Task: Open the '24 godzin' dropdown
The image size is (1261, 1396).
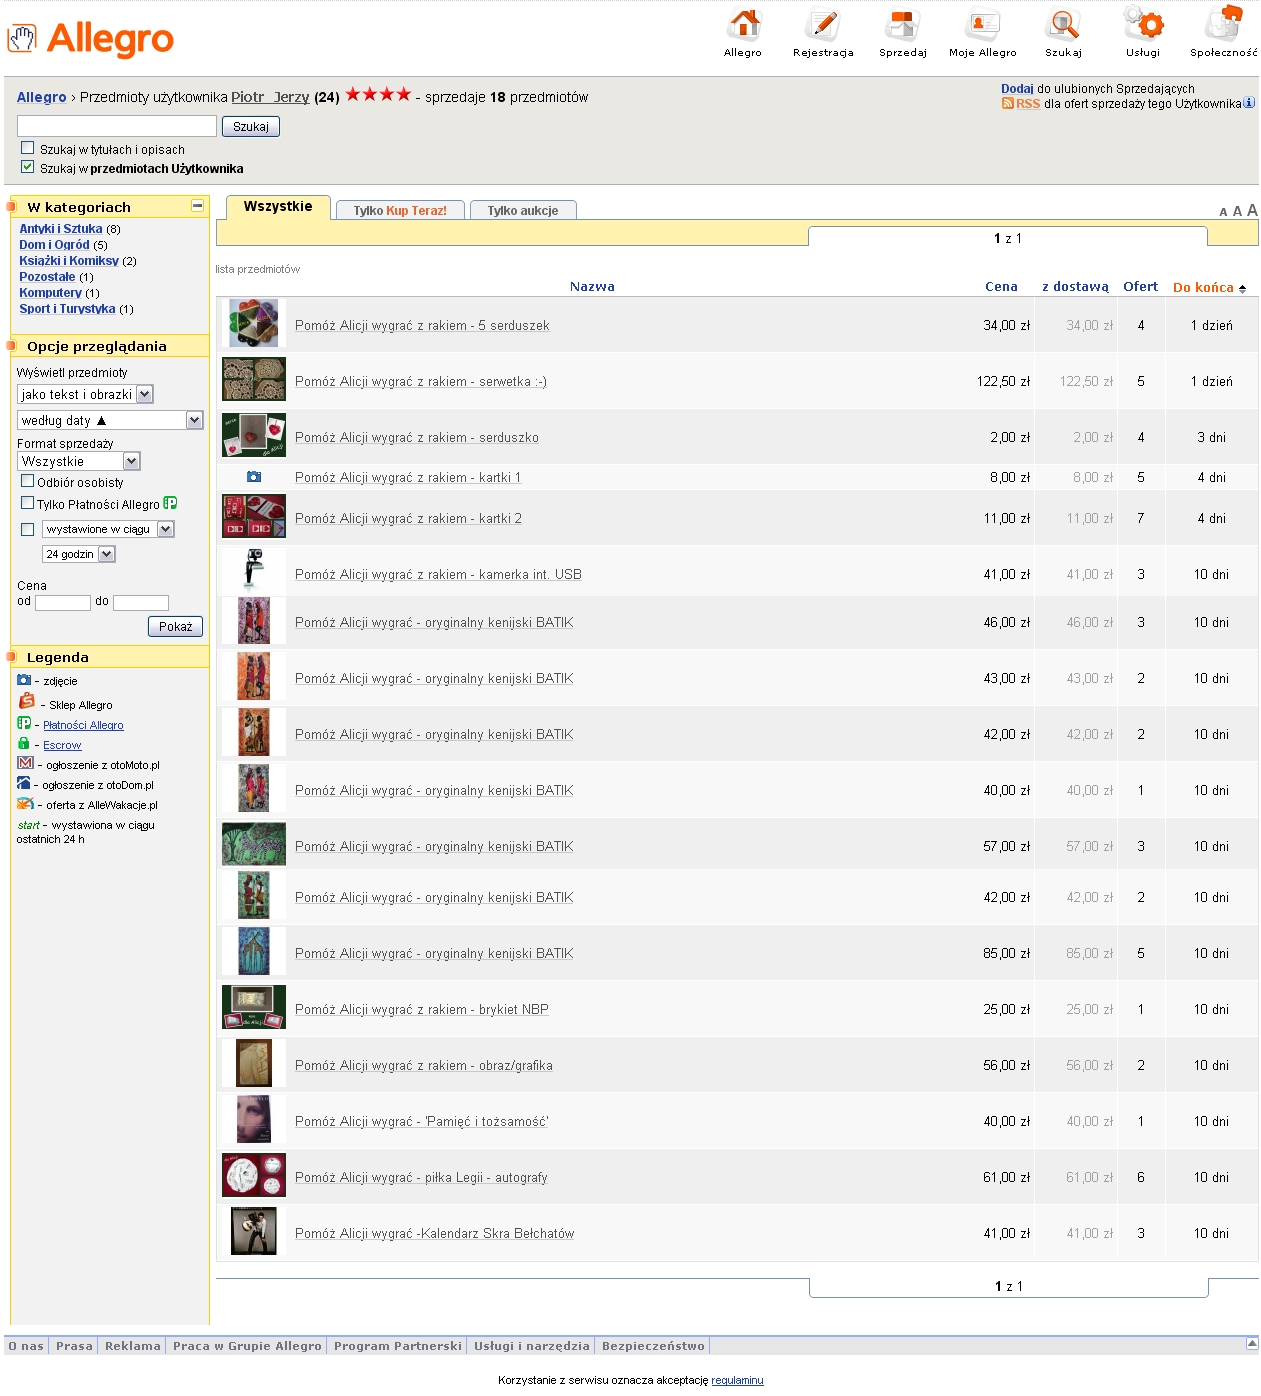Action: point(107,554)
